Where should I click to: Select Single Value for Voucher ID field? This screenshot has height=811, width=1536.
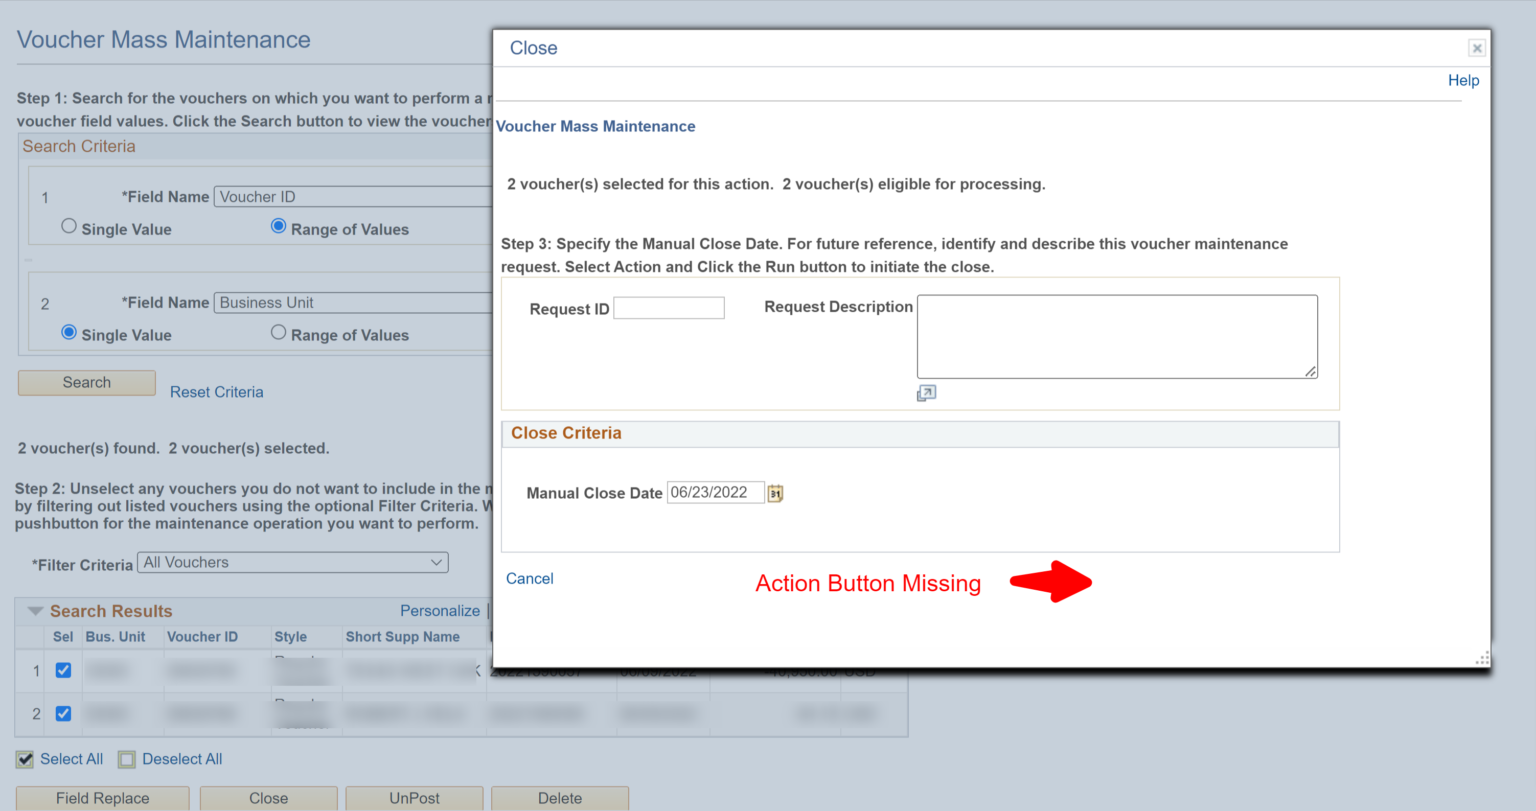[69, 227]
